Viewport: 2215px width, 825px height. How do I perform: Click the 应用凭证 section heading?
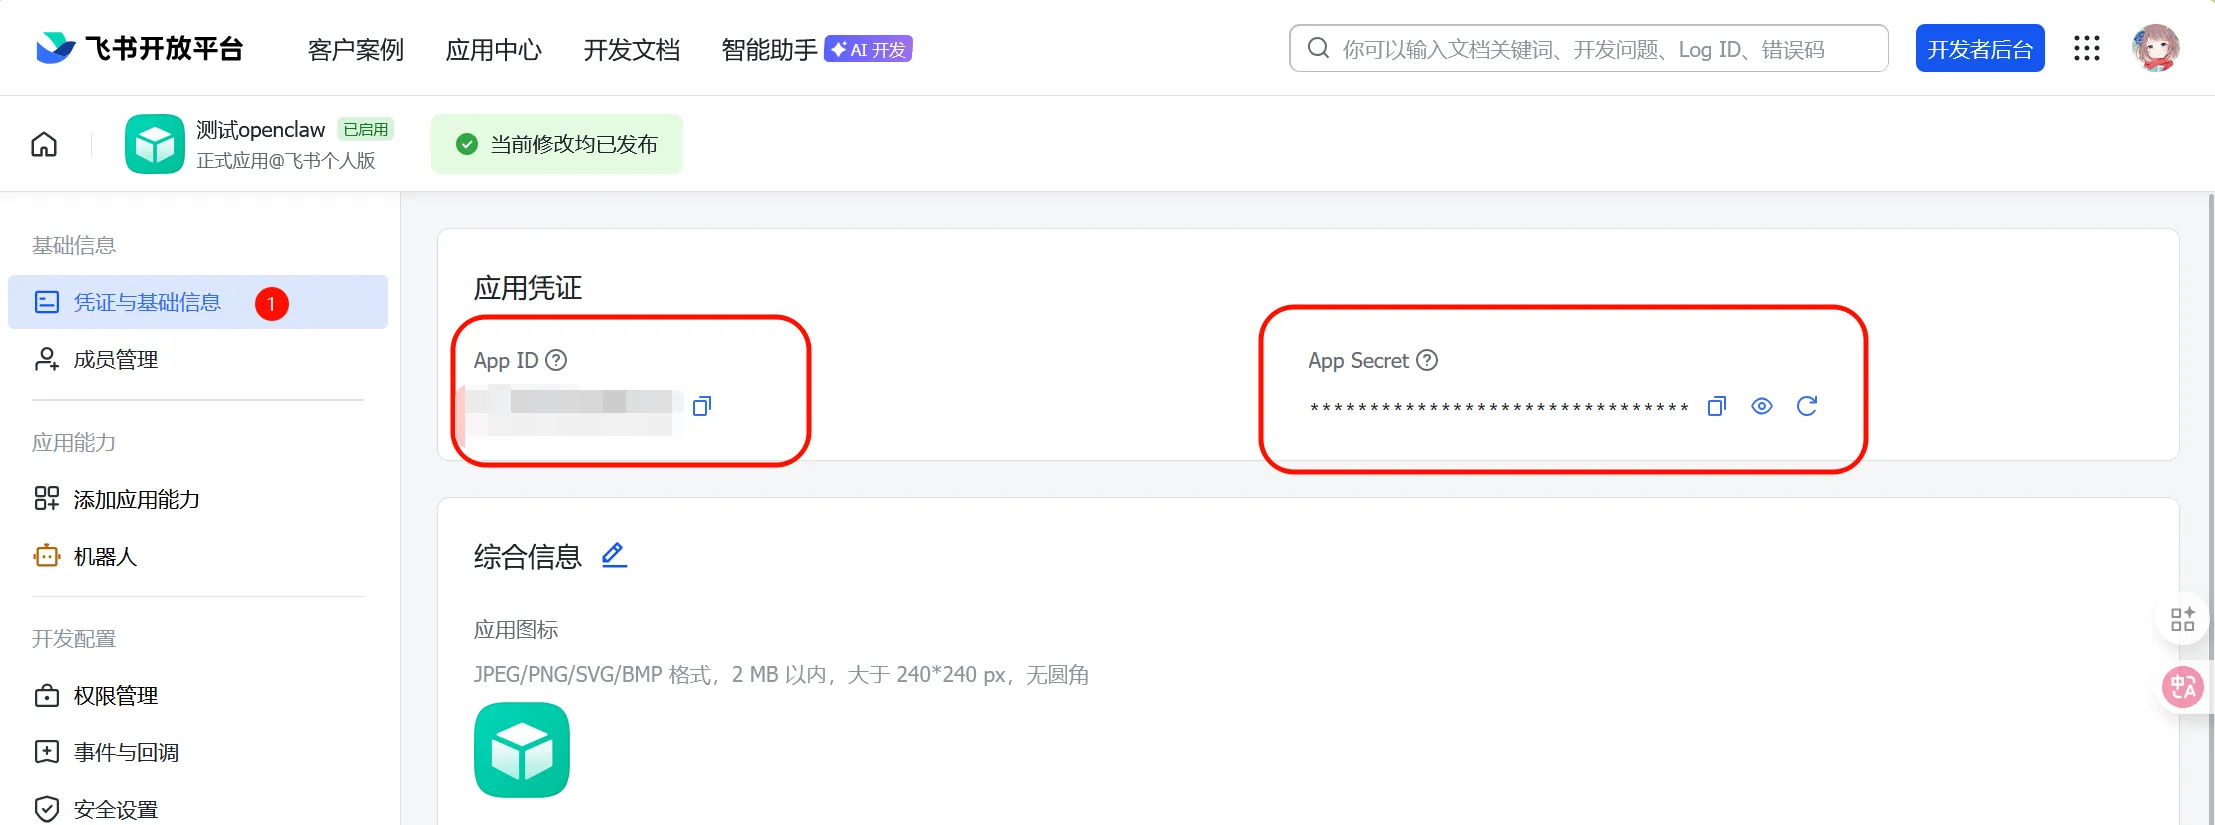[528, 288]
